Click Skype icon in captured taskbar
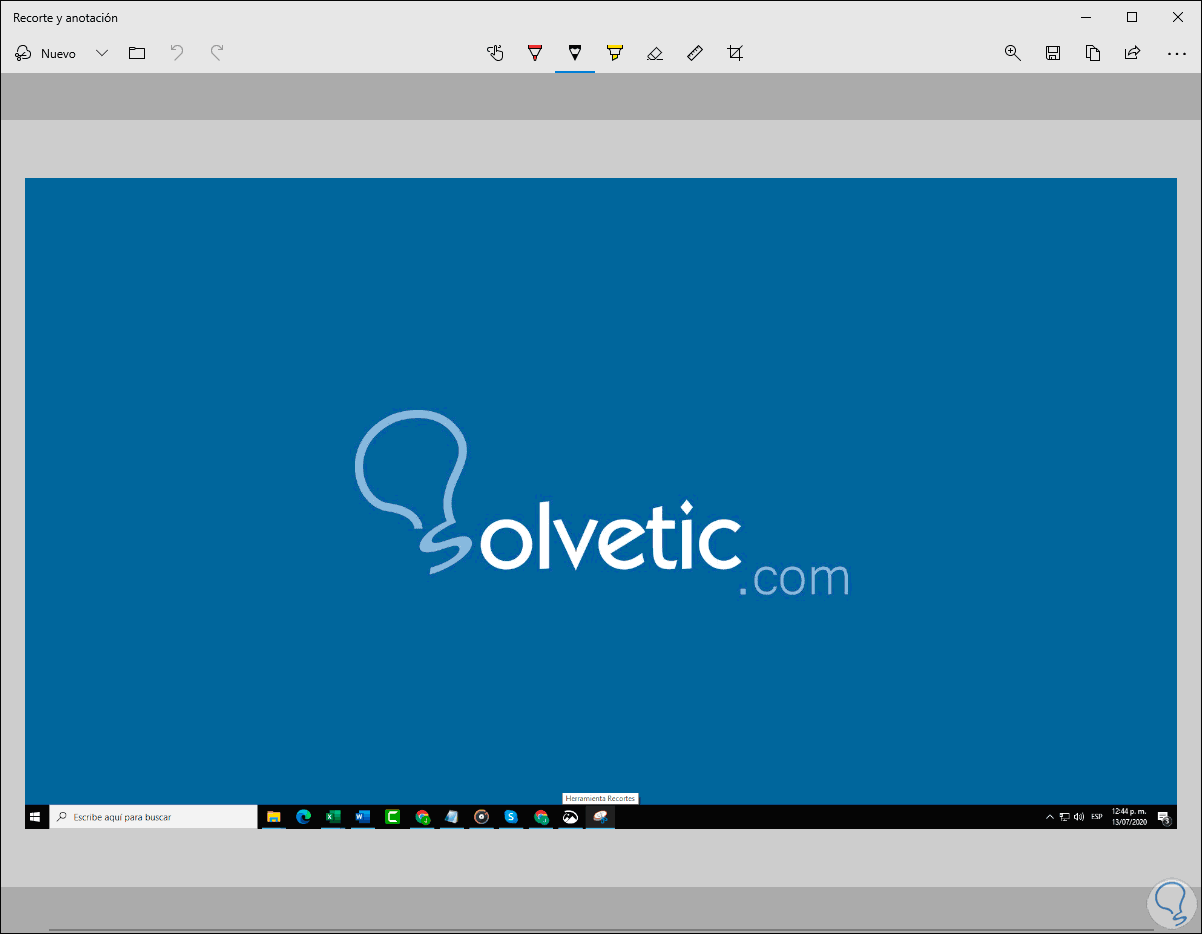 [511, 817]
